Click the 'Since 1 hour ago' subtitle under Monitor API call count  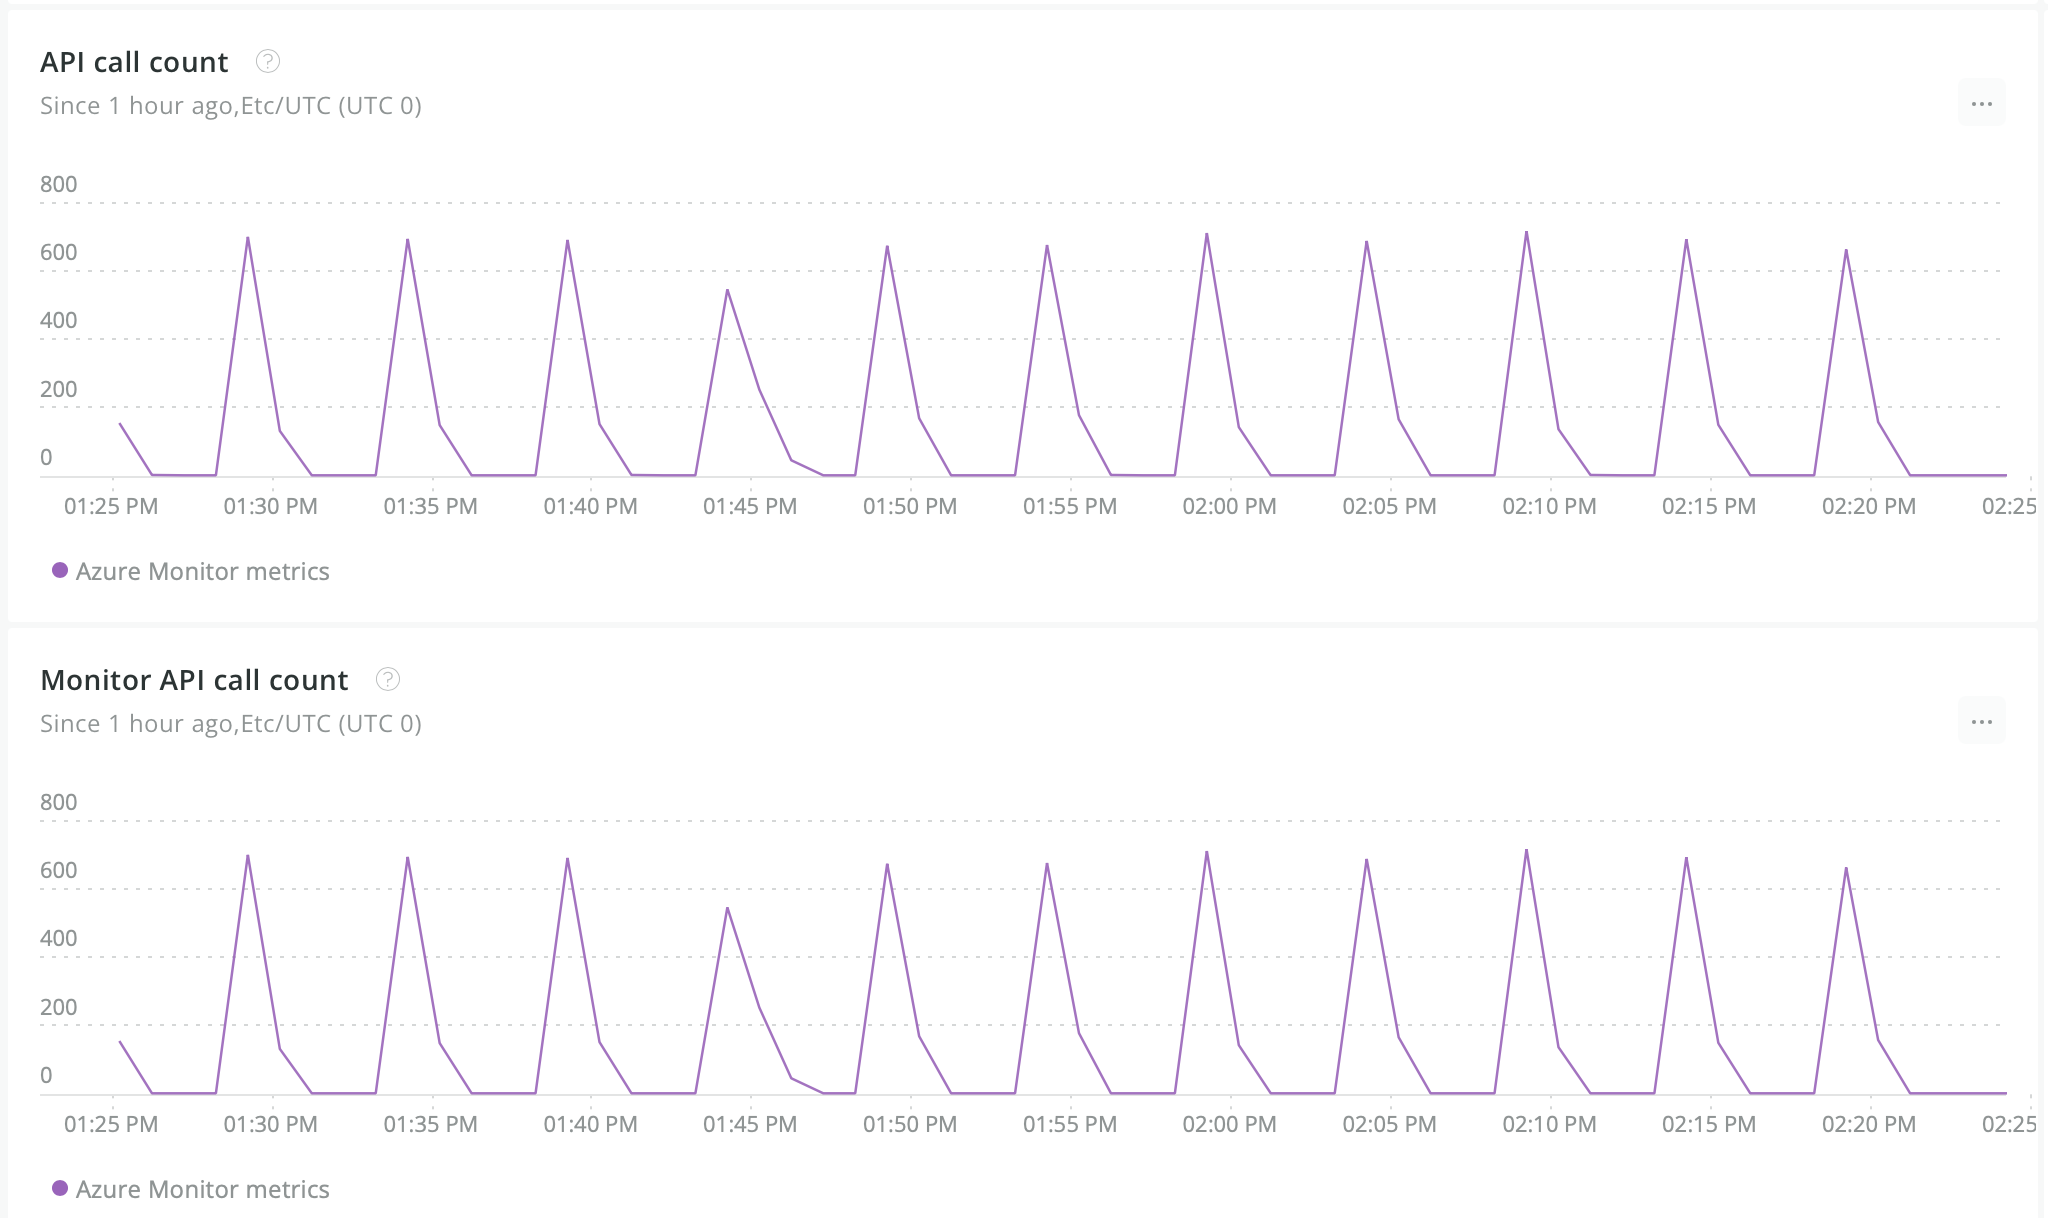[x=231, y=724]
